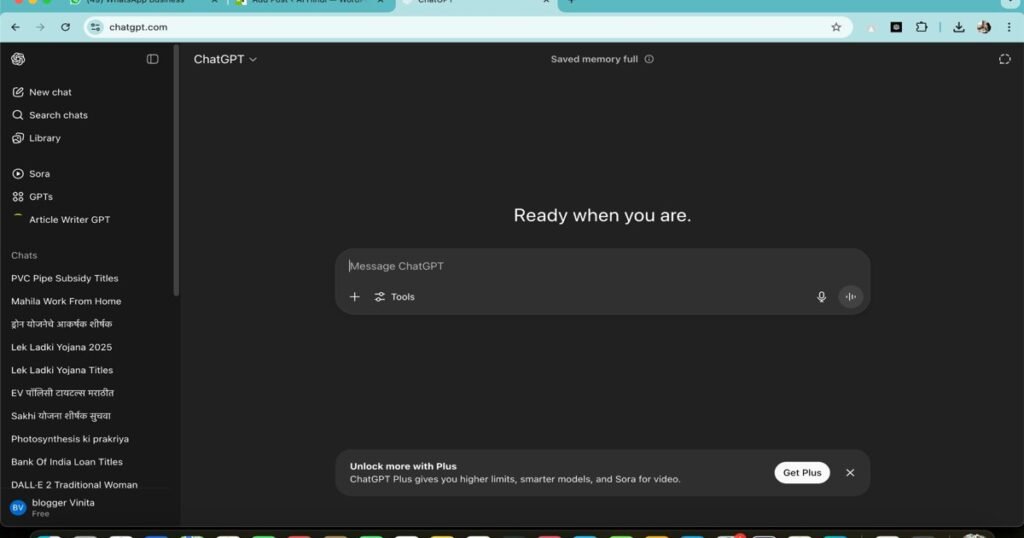1024x538 pixels.
Task: Open chat 'Photosynthesis ki prakriya'
Action: 70,439
